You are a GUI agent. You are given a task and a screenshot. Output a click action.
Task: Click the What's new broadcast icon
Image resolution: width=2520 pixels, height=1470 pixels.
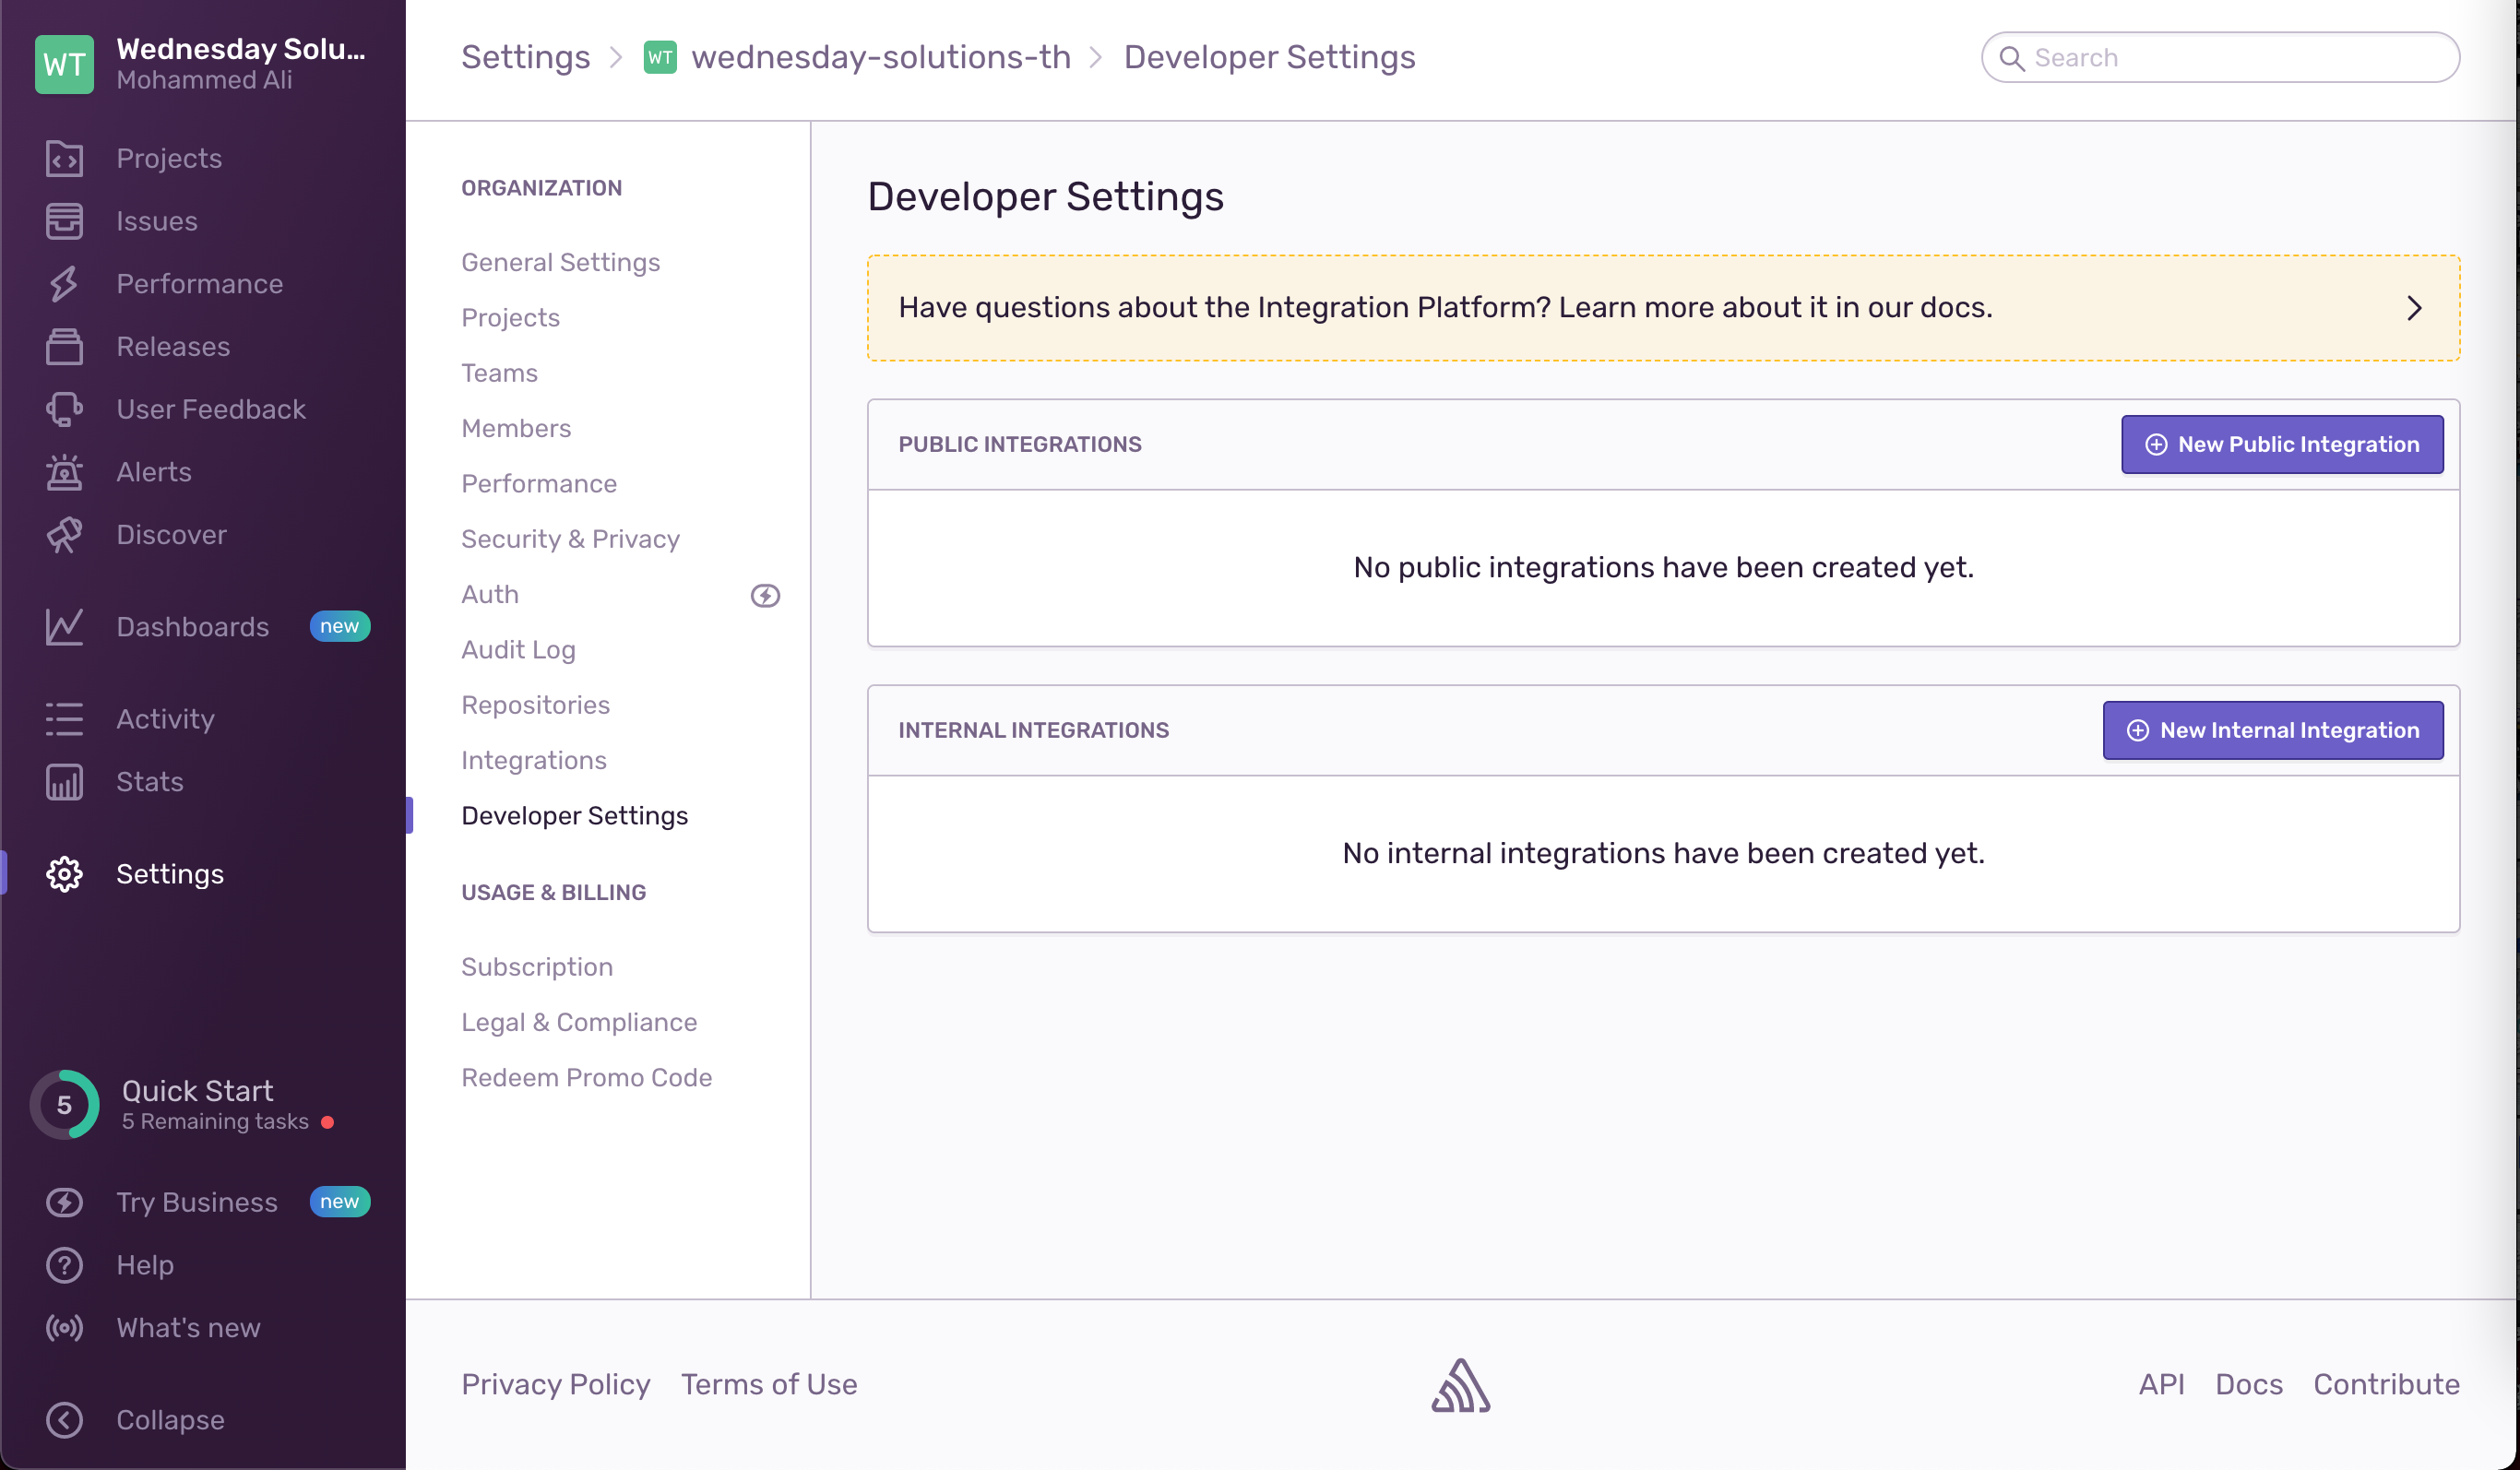[x=64, y=1328]
